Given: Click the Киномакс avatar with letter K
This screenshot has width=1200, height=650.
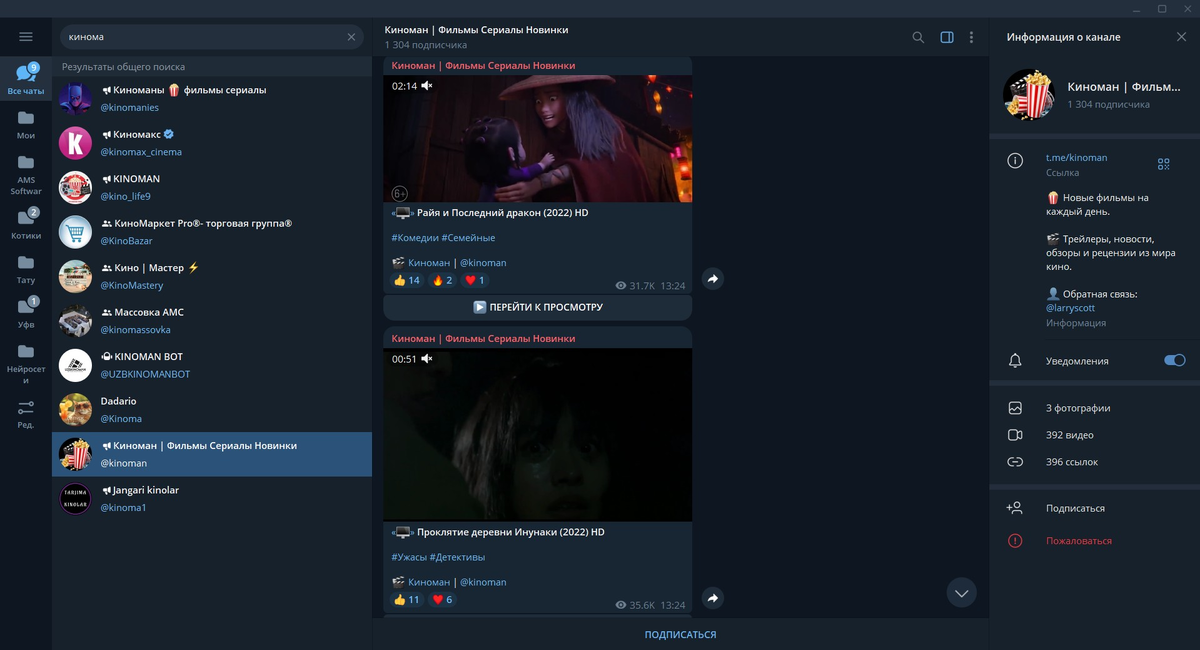Looking at the screenshot, I should 76,143.
